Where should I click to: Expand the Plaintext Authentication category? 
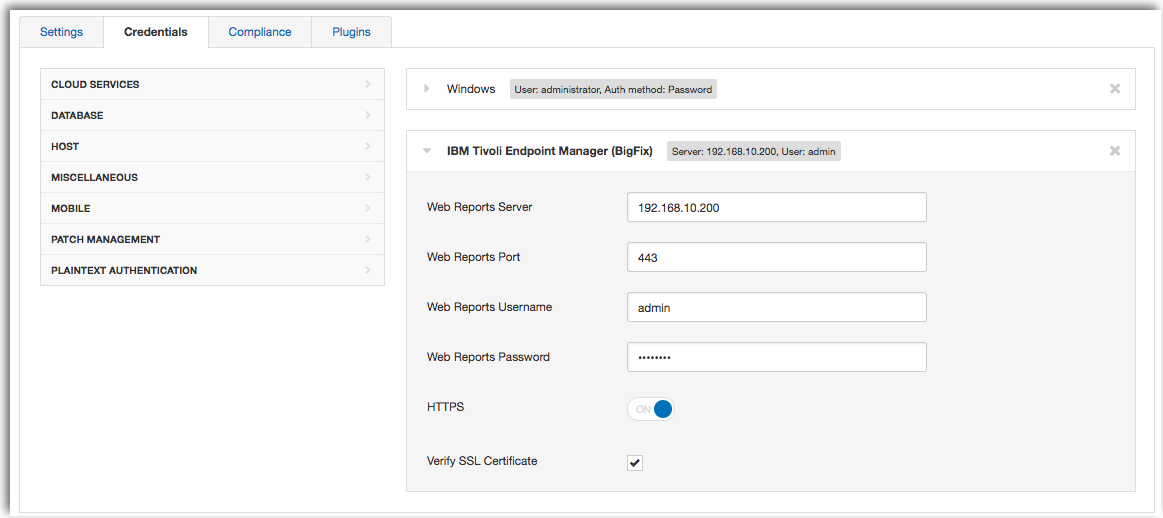[x=212, y=271]
